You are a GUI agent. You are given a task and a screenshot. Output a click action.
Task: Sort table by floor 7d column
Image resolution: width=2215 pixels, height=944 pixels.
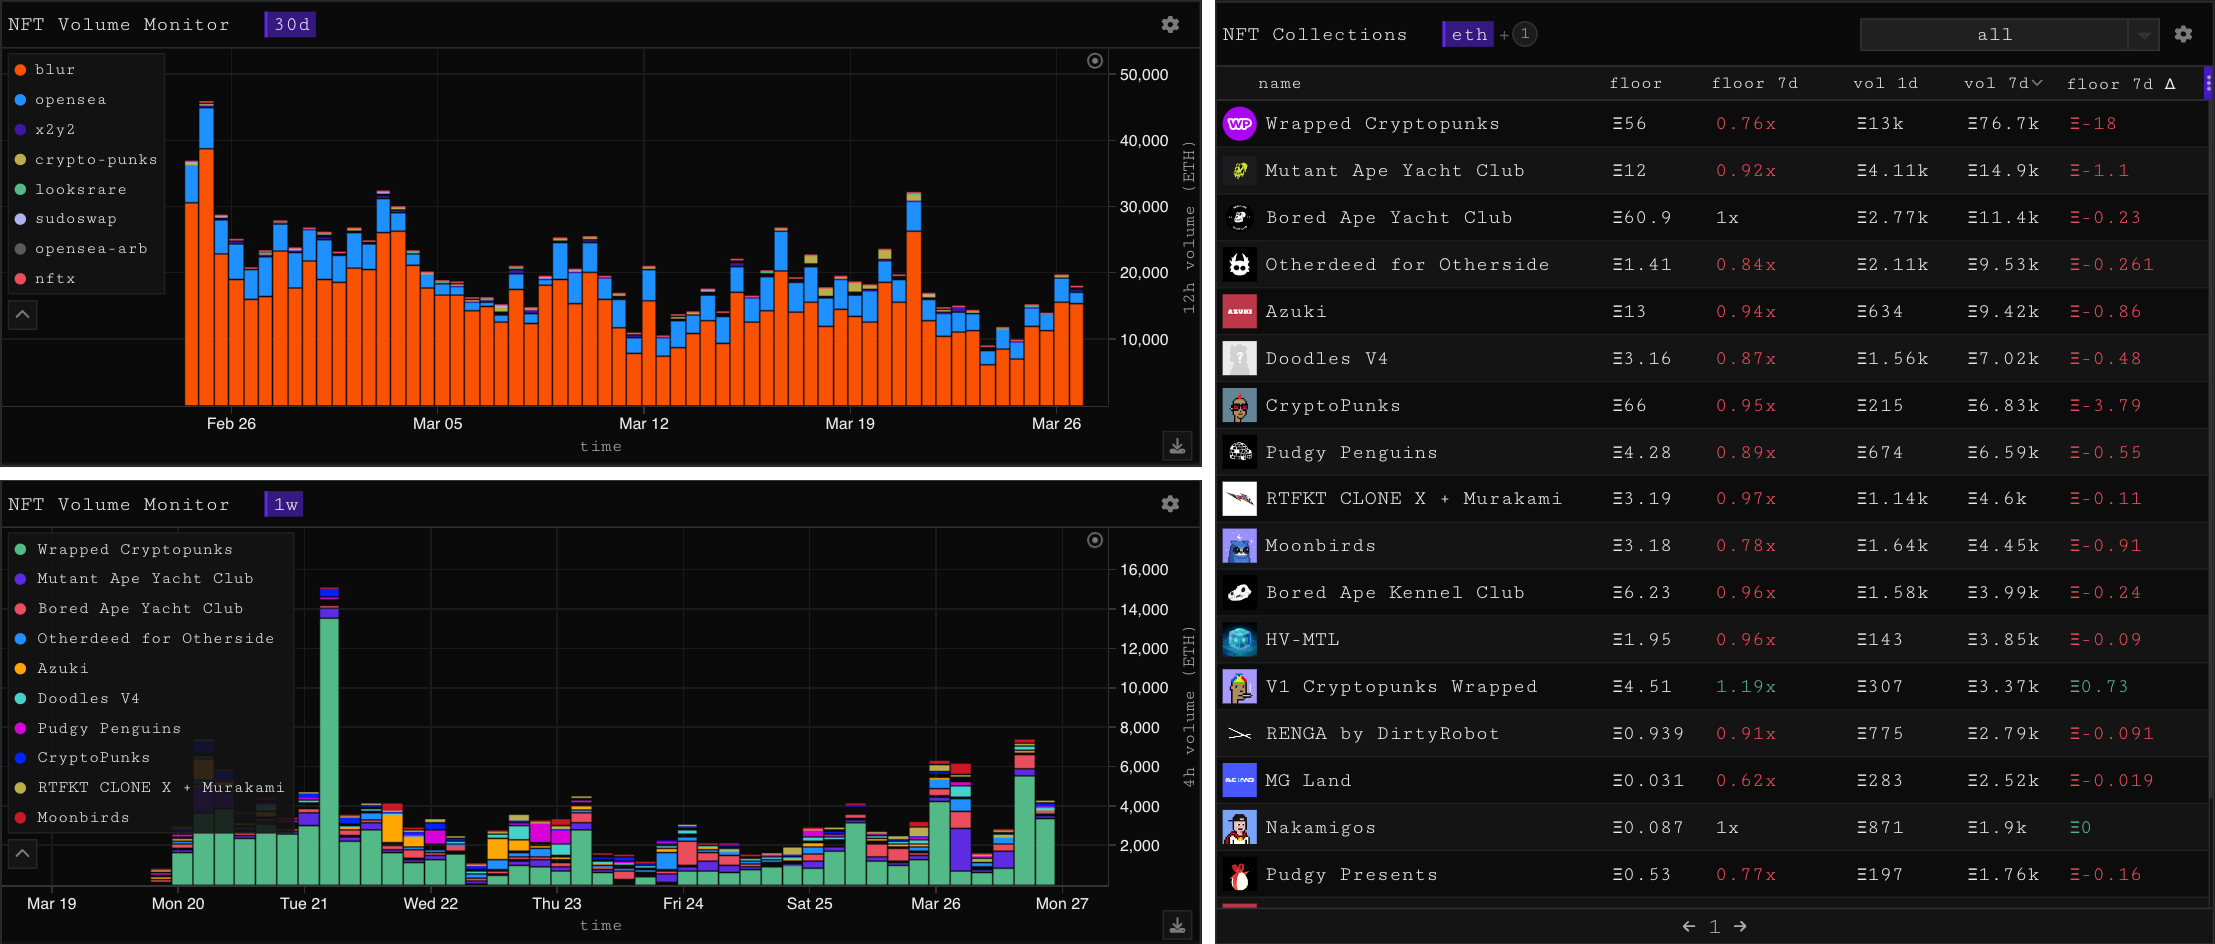(x=1755, y=84)
